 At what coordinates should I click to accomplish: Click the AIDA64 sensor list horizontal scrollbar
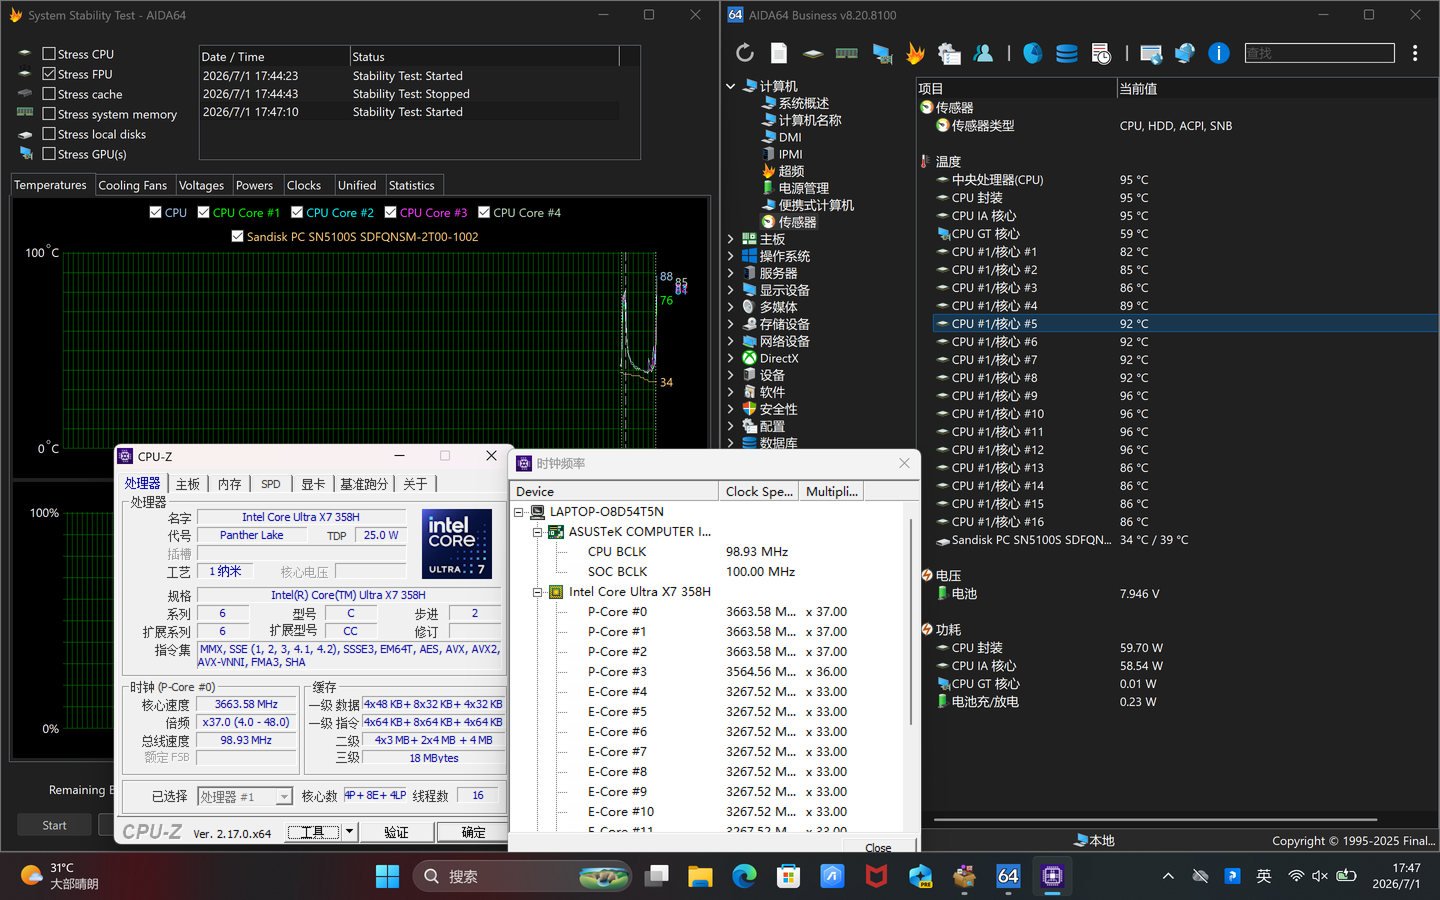(x=1155, y=820)
